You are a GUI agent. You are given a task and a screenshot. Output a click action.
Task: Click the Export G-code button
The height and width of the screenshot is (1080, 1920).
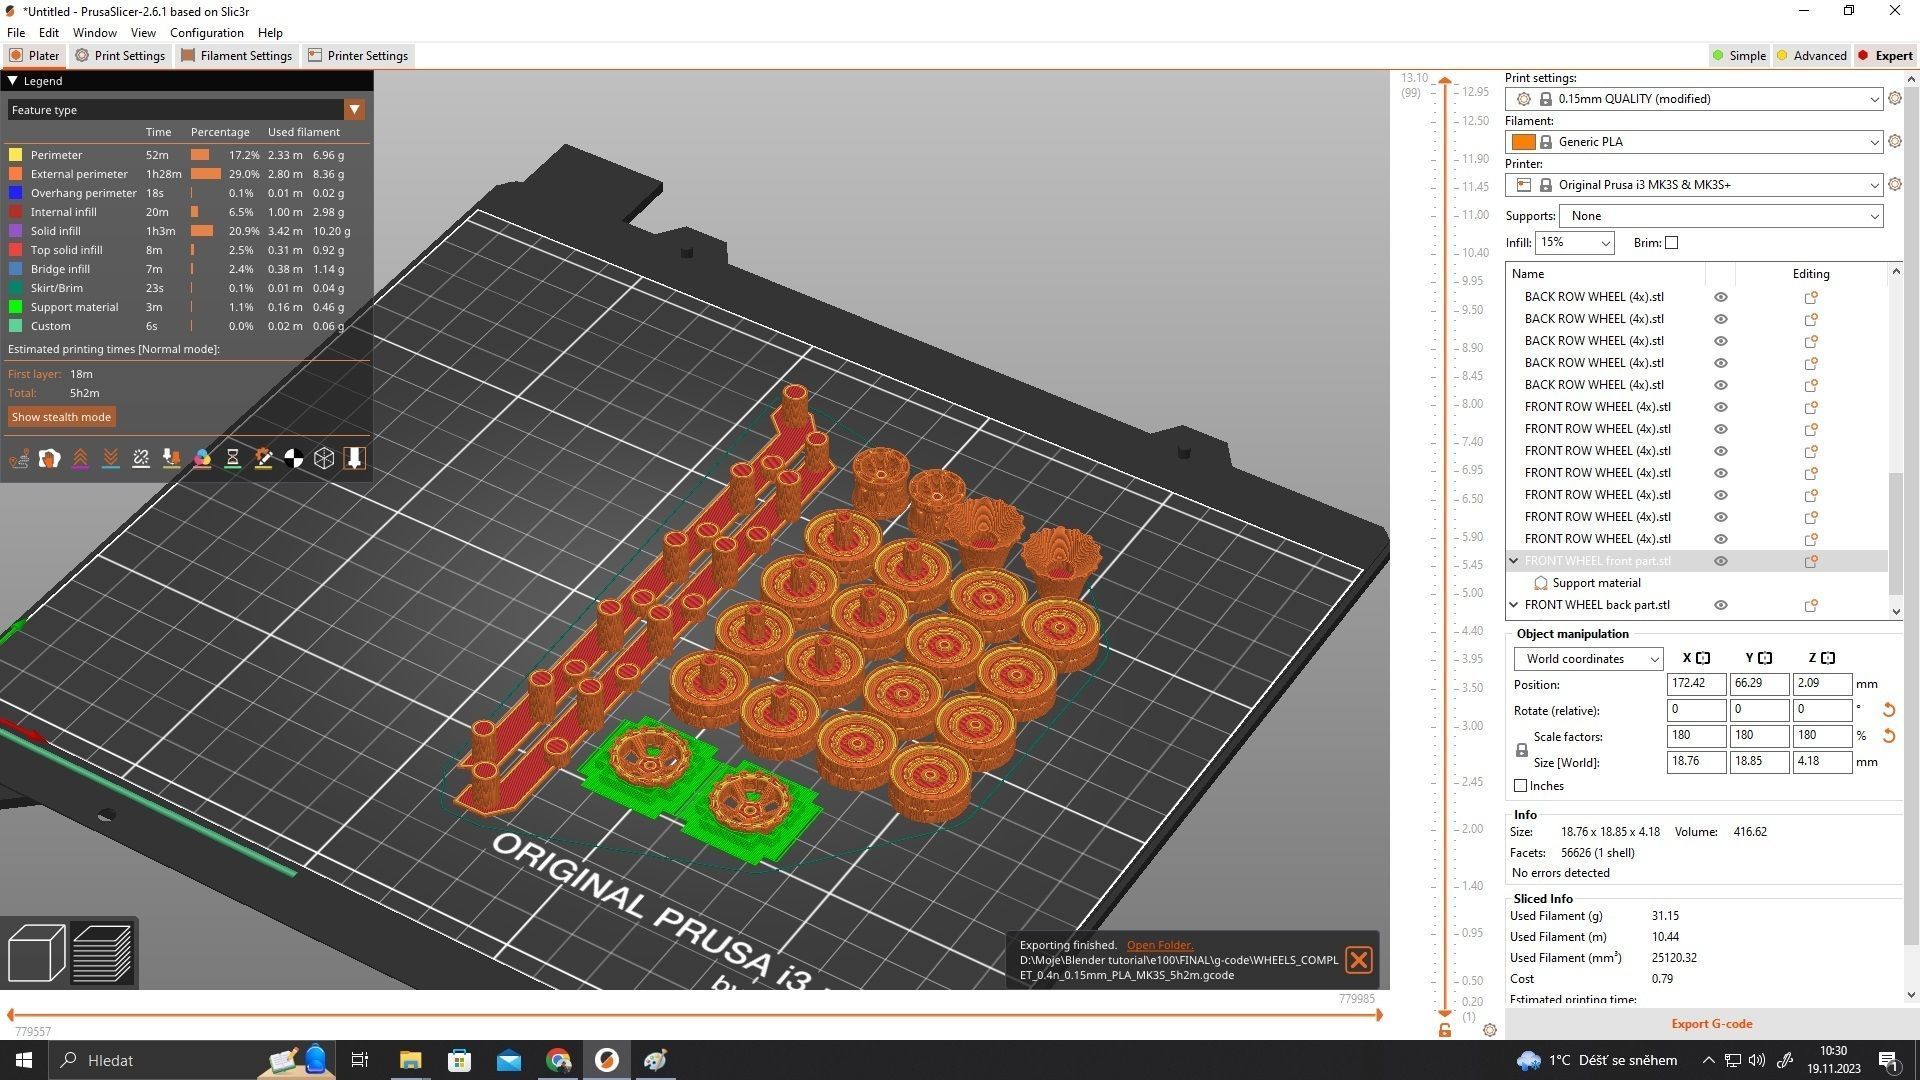pos(1711,1023)
